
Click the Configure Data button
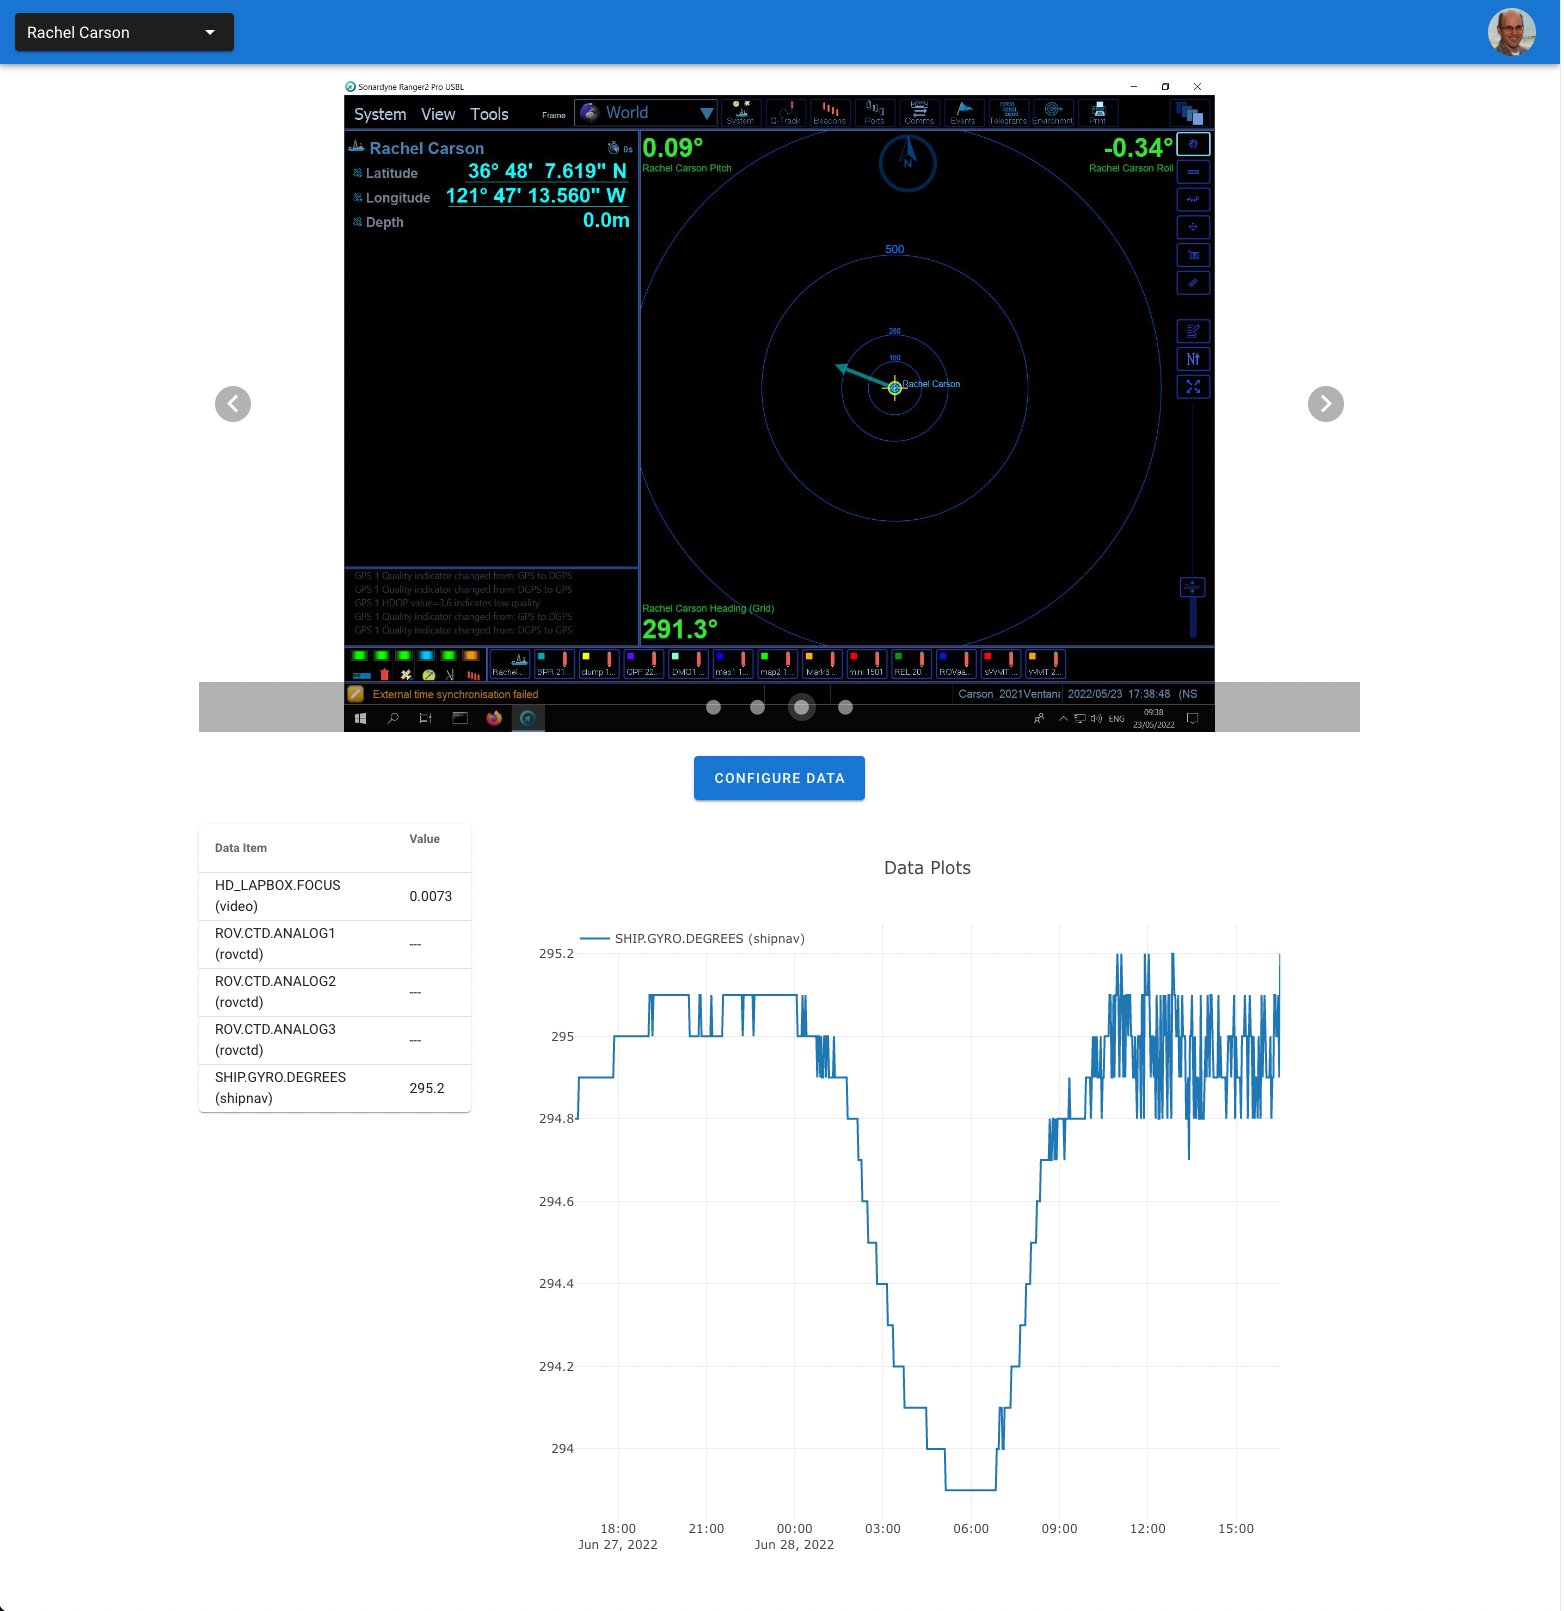[x=779, y=778]
